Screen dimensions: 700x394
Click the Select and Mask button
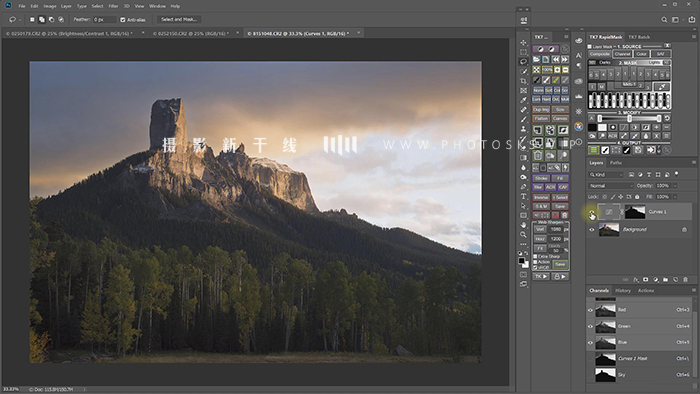(179, 20)
